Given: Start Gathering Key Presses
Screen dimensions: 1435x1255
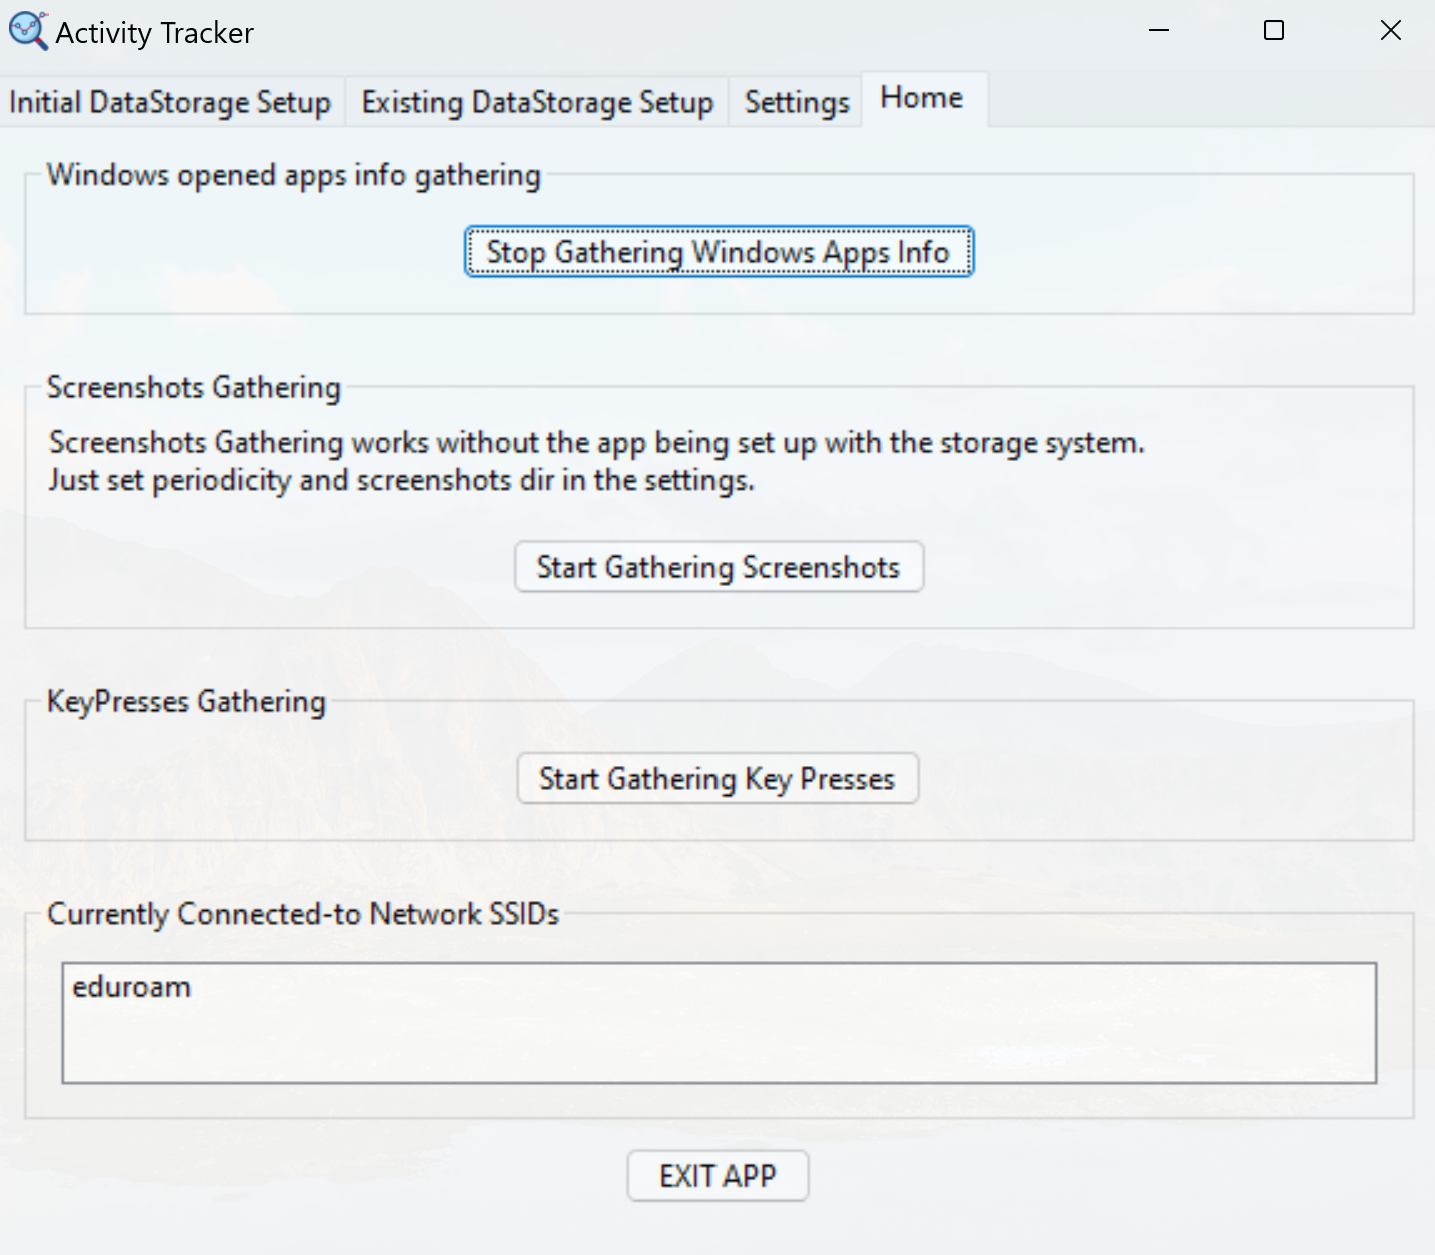Looking at the screenshot, I should [x=717, y=778].
